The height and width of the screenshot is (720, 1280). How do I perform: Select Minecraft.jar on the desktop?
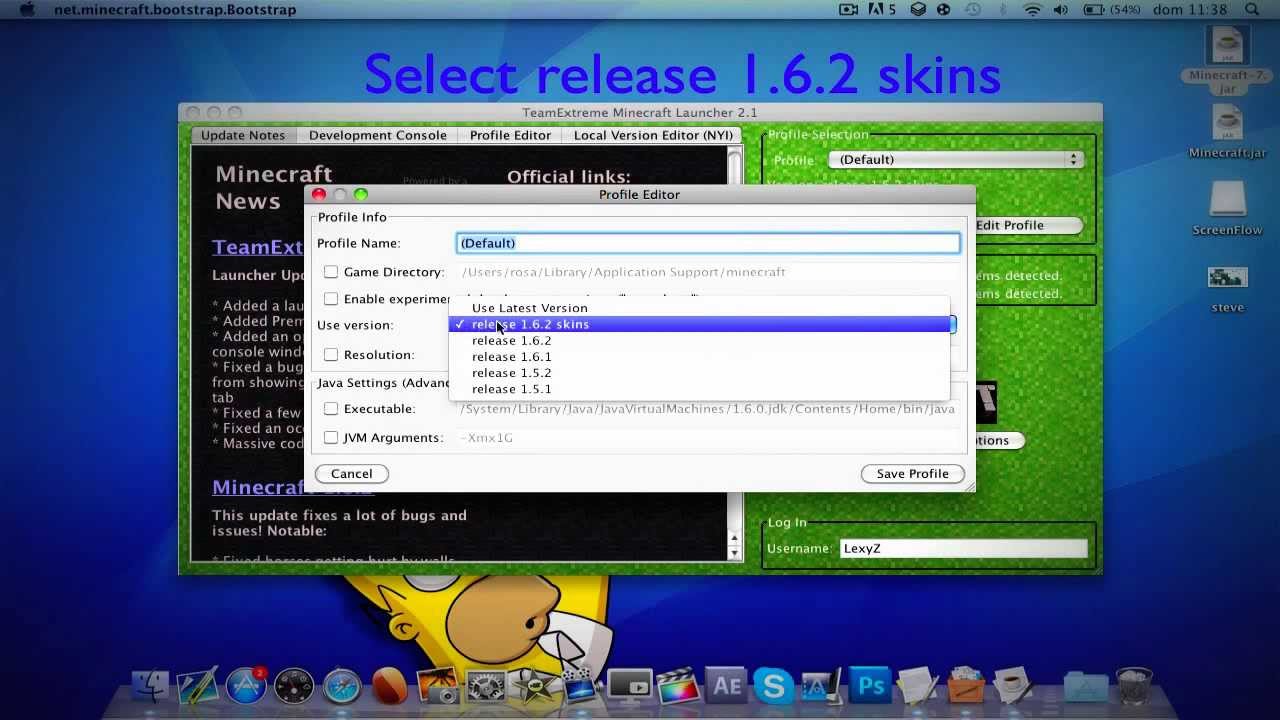(x=1227, y=131)
